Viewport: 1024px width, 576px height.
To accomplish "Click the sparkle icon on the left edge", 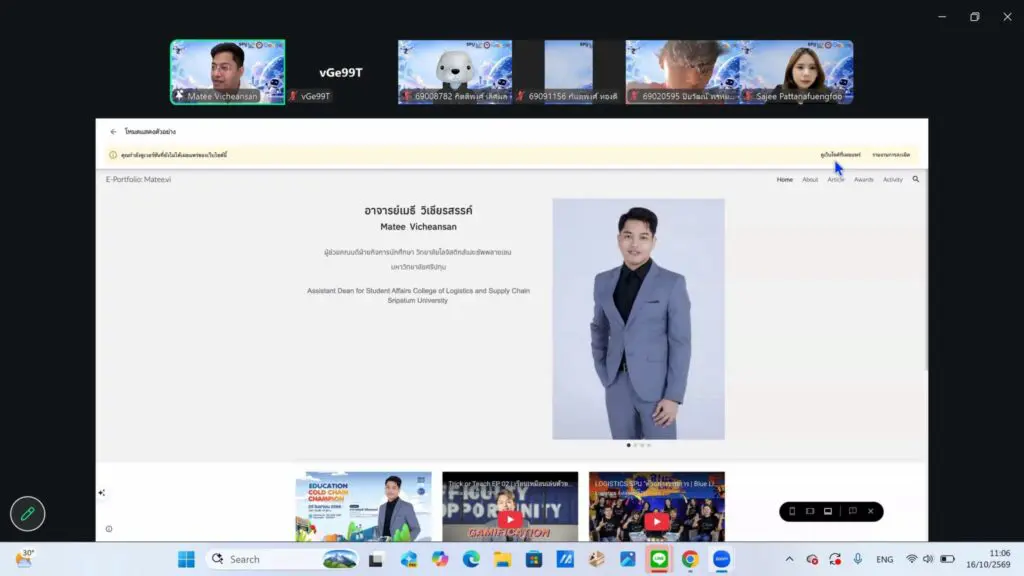I will click(102, 493).
